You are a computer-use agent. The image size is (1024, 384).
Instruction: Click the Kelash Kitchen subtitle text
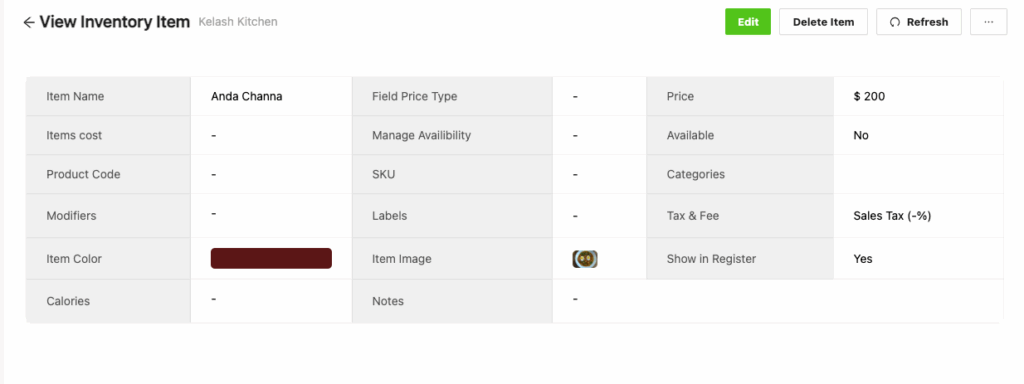[238, 22]
